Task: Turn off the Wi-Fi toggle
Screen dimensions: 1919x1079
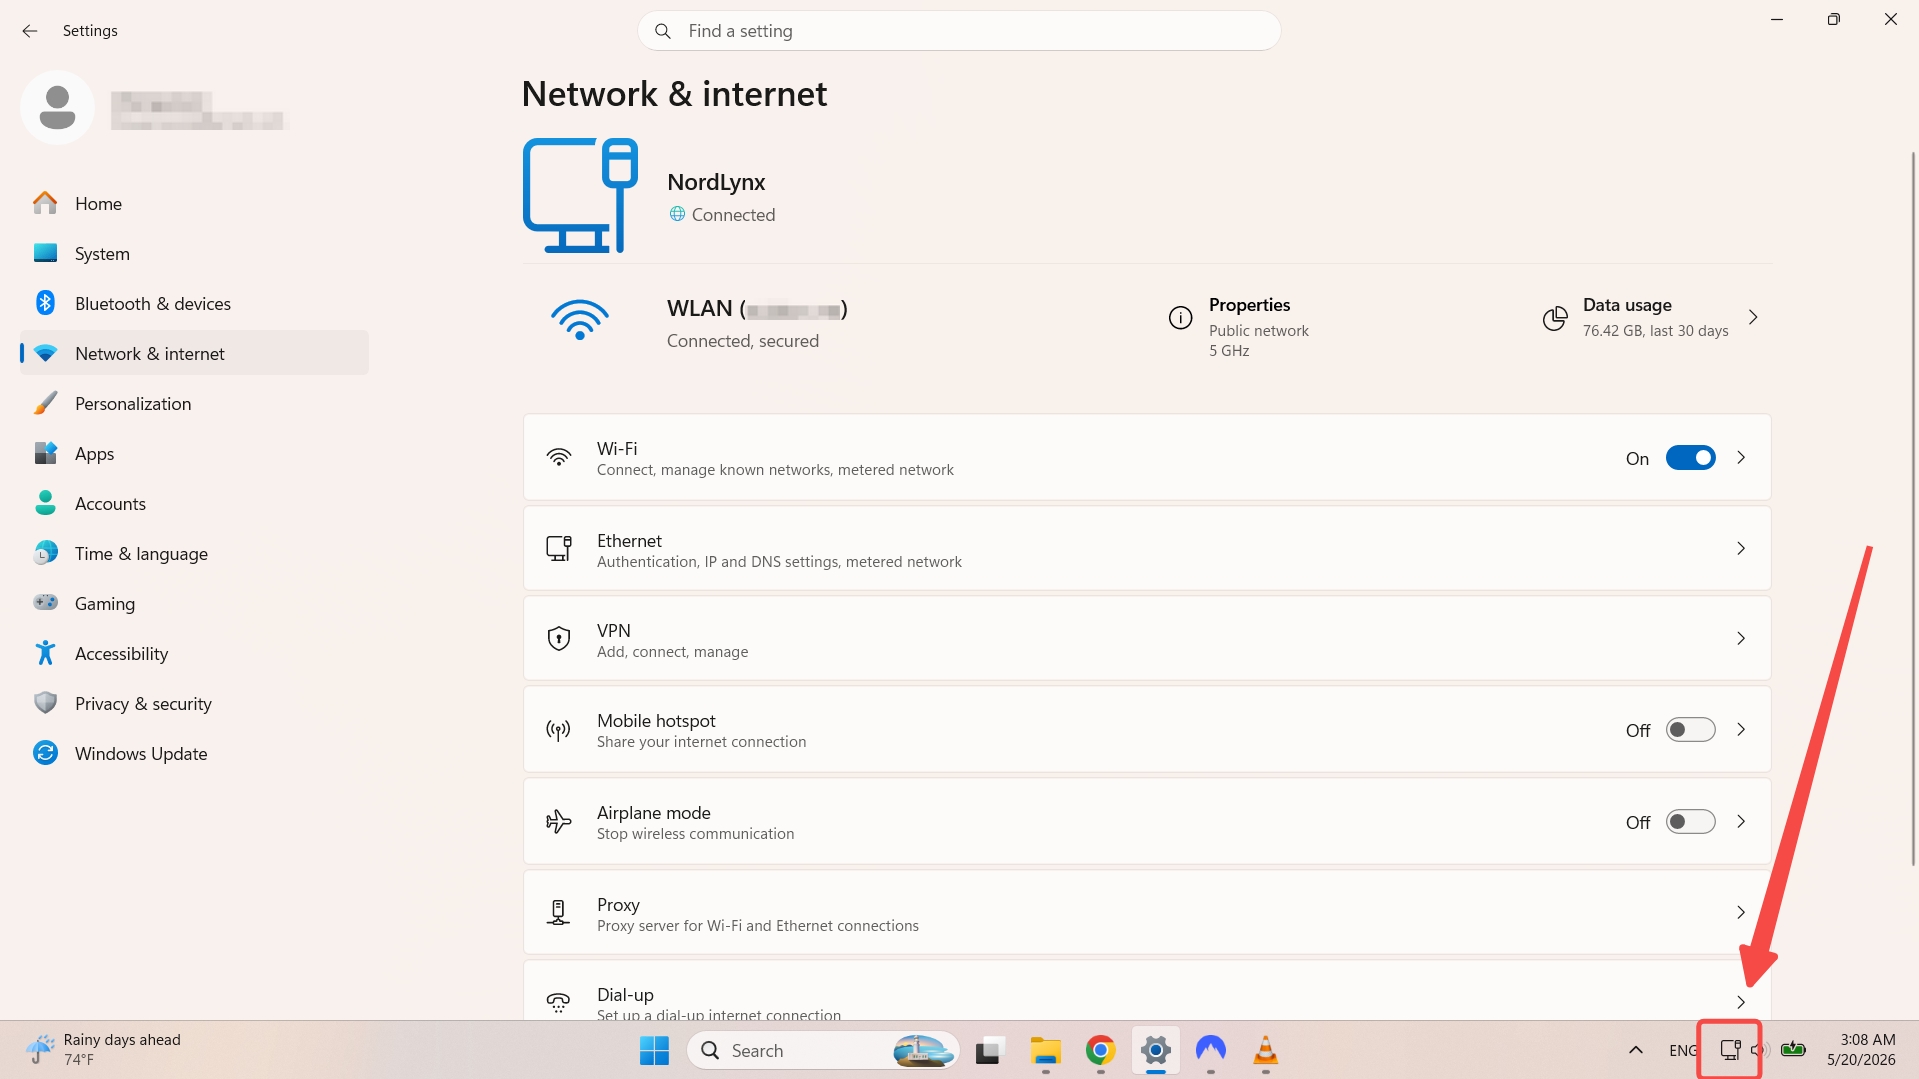Action: coord(1691,458)
